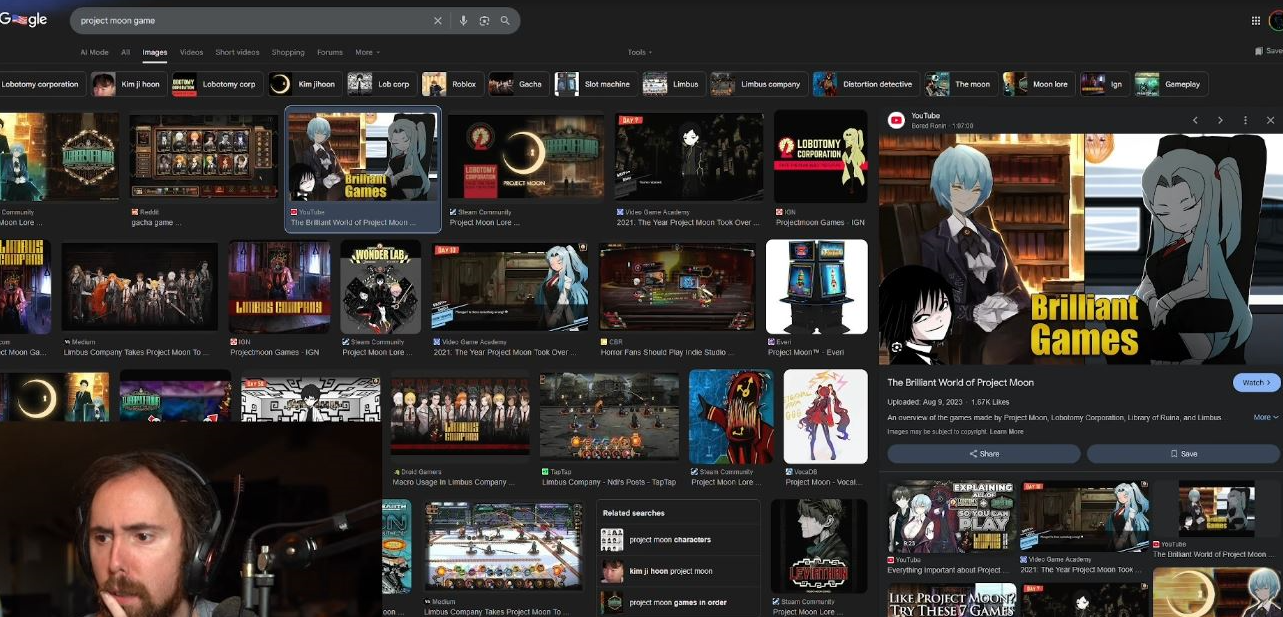Go to the Forums tab
This screenshot has height=617, width=1283.
point(330,52)
